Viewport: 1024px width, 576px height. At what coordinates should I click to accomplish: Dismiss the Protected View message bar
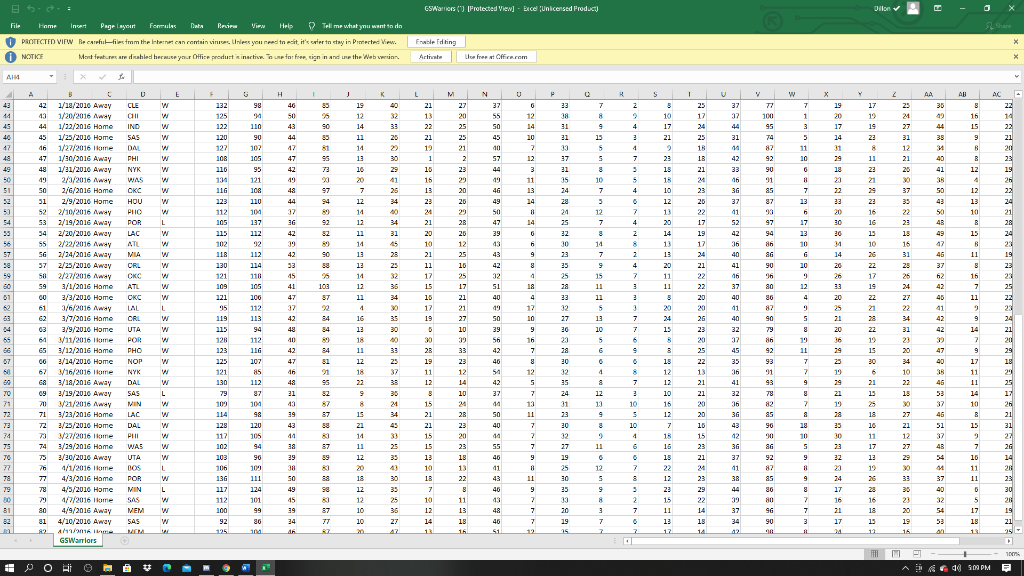click(1016, 42)
